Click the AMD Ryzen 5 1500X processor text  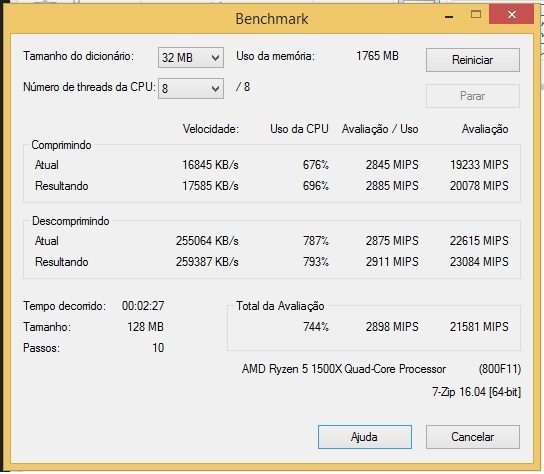point(344,369)
